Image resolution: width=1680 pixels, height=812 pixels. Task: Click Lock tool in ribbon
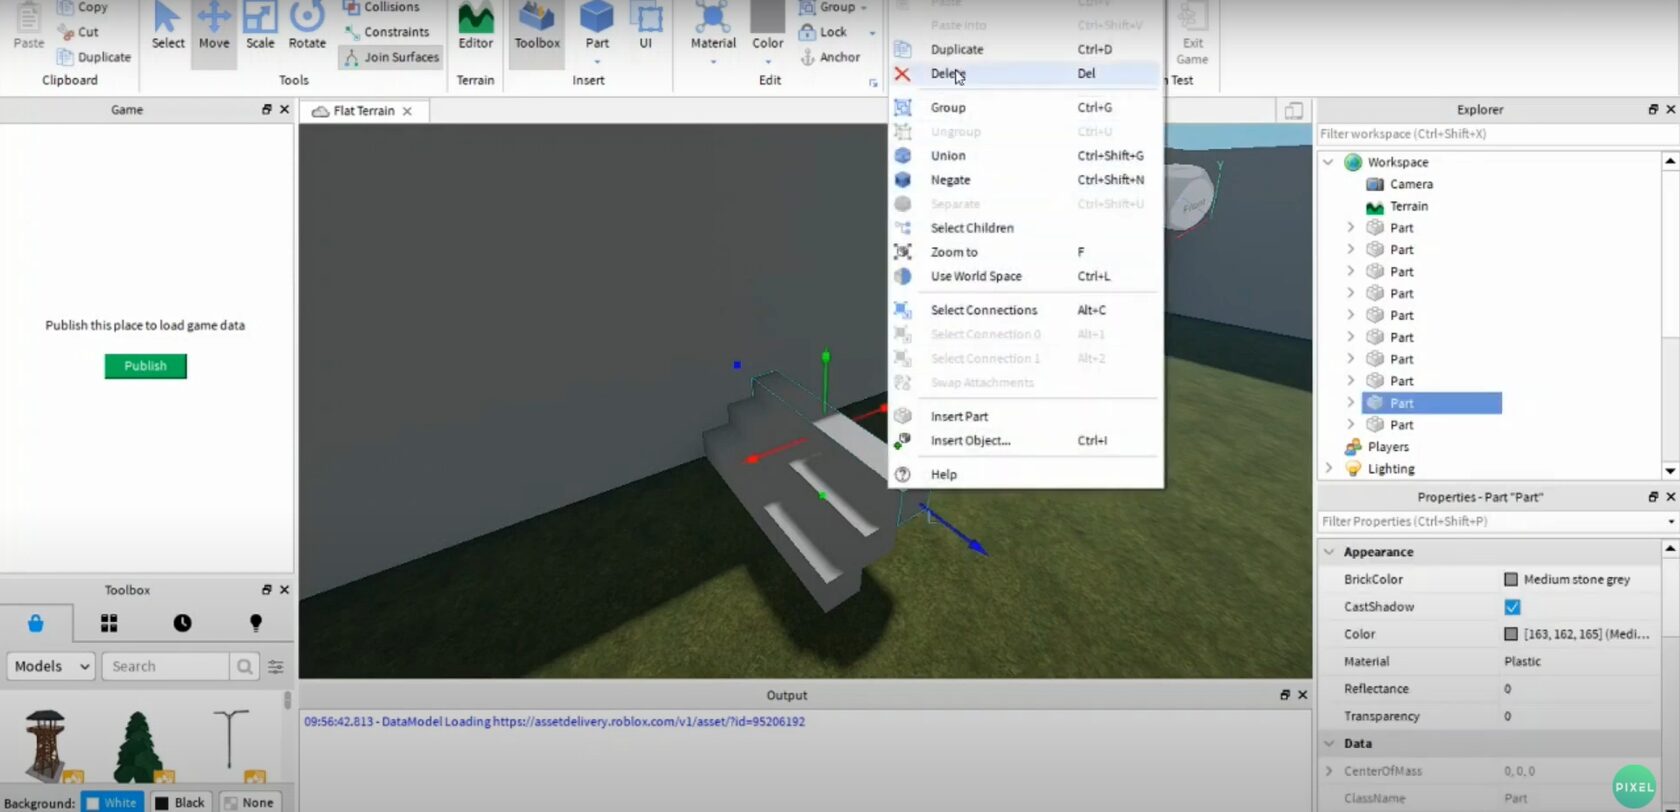point(823,32)
